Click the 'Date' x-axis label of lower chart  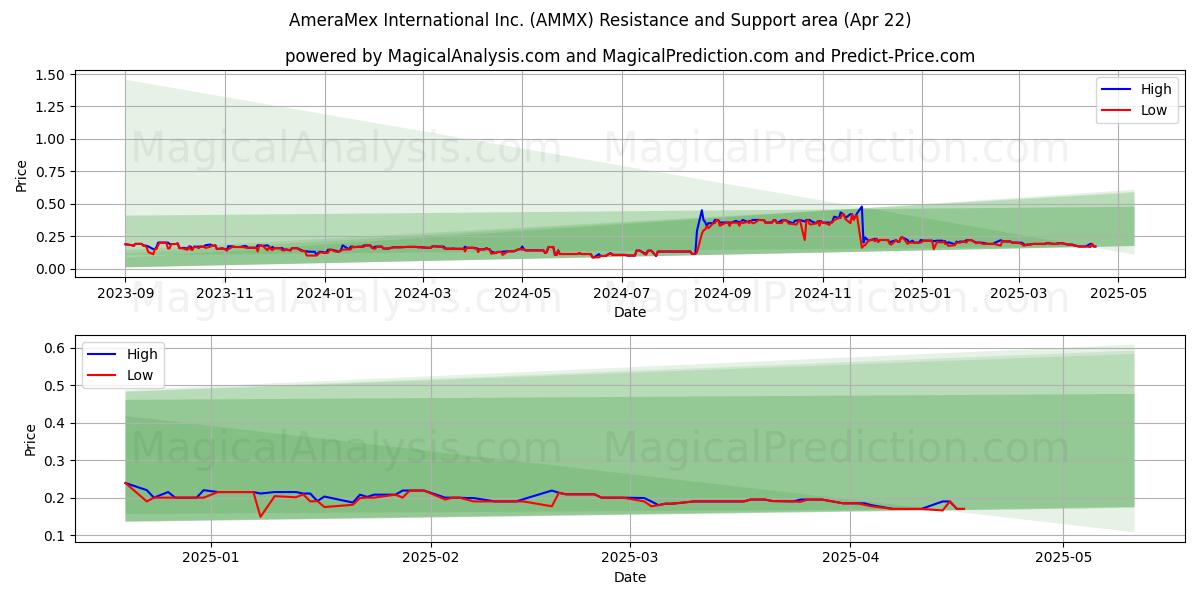[x=630, y=577]
